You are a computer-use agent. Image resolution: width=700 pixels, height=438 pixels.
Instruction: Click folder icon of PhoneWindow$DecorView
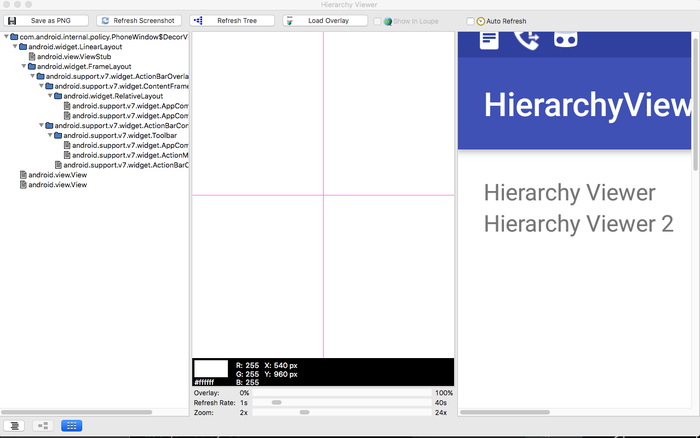click(x=14, y=37)
